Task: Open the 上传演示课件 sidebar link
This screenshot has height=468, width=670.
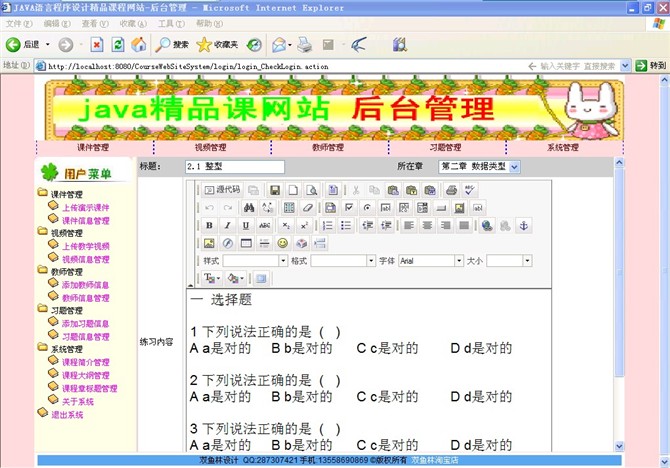Action: (x=85, y=208)
